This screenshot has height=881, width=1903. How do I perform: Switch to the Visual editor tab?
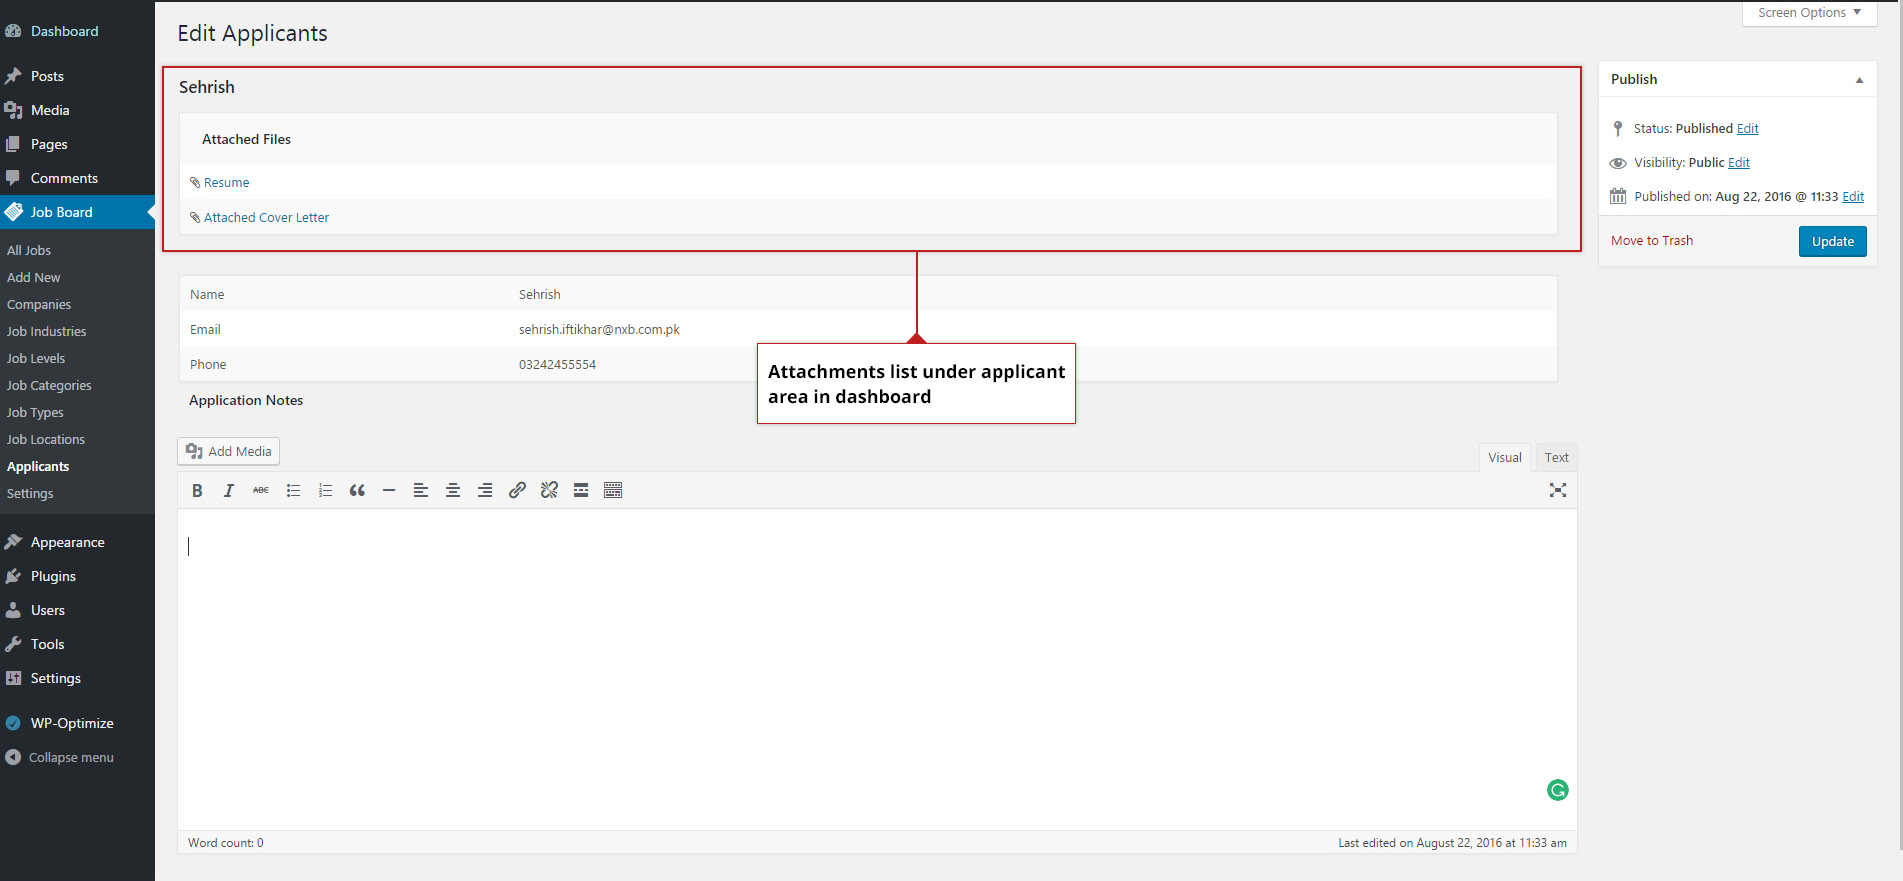(x=1504, y=457)
